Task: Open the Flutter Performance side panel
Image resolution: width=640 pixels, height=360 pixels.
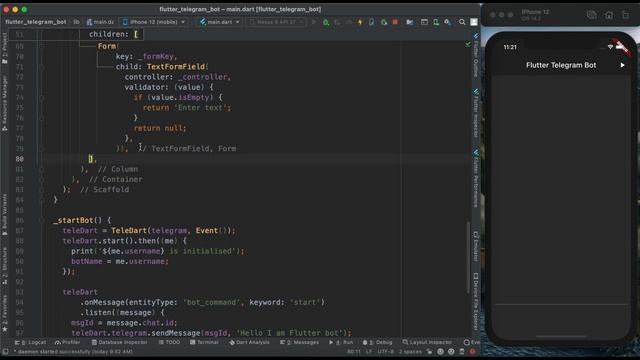Action: point(476,179)
